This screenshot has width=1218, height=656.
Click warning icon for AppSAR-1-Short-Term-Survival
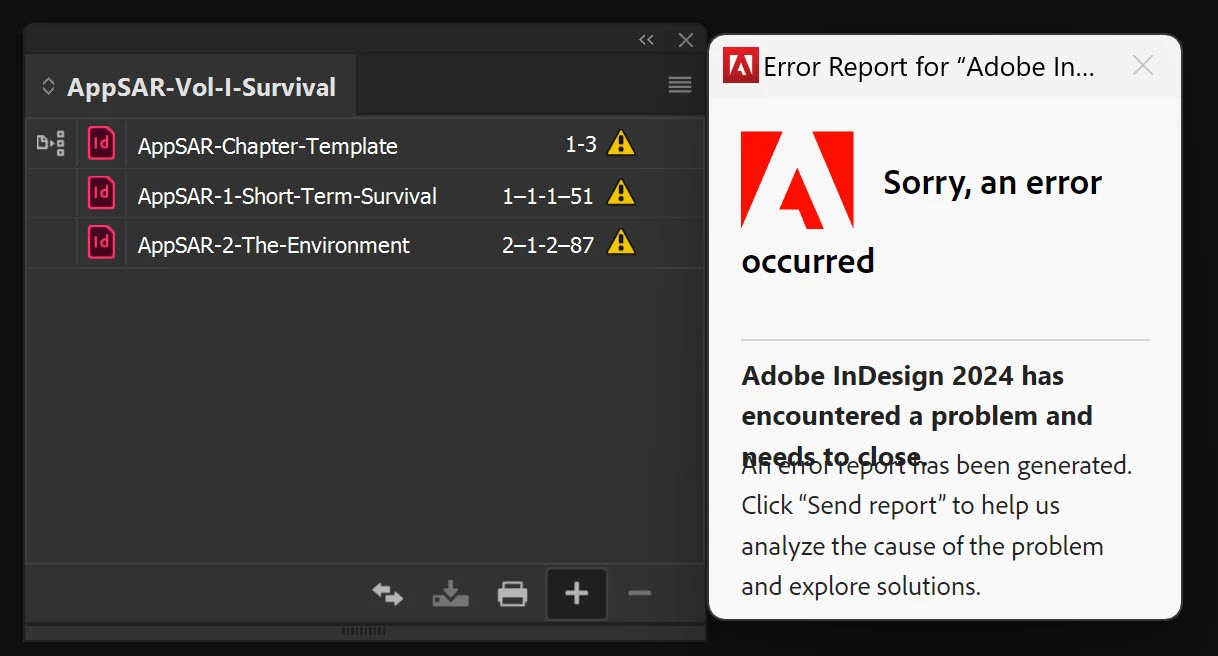pos(621,193)
